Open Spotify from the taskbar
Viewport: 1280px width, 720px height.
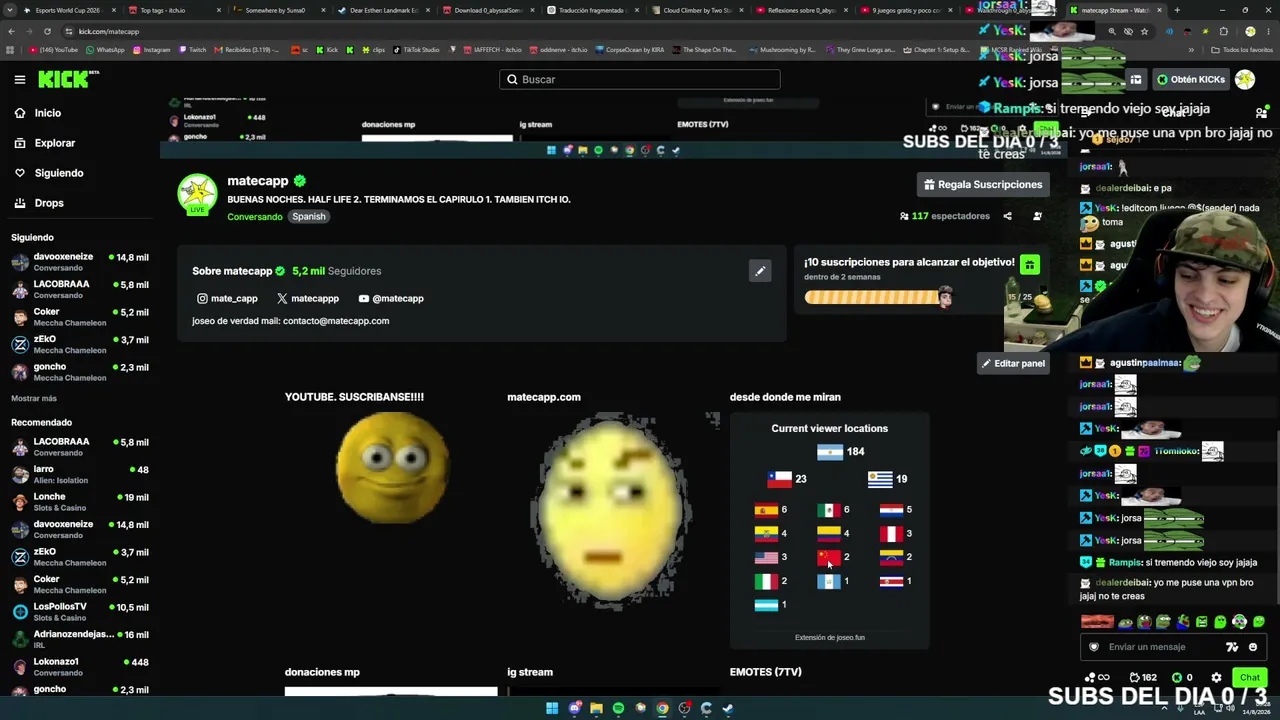tap(618, 708)
